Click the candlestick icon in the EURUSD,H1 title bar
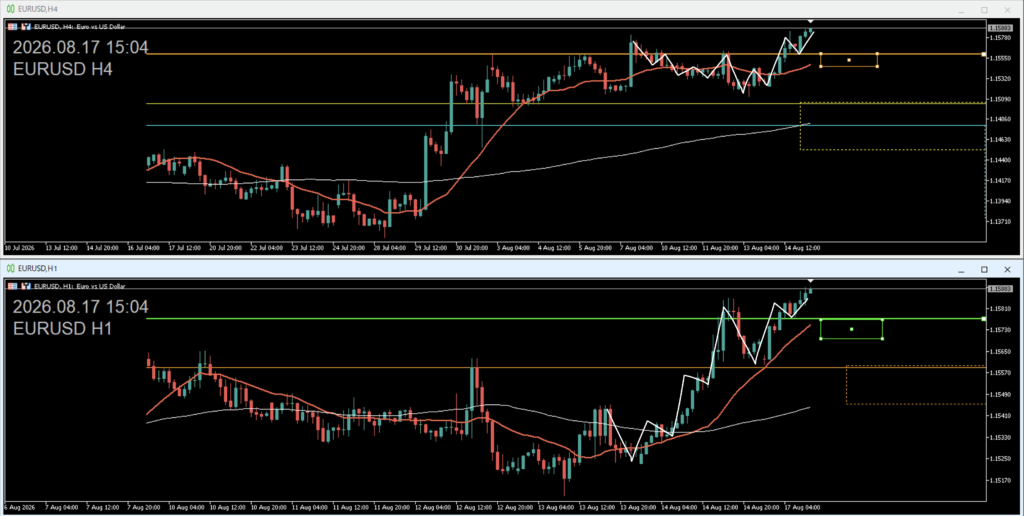Image resolution: width=1024 pixels, height=516 pixels. pos(10,268)
